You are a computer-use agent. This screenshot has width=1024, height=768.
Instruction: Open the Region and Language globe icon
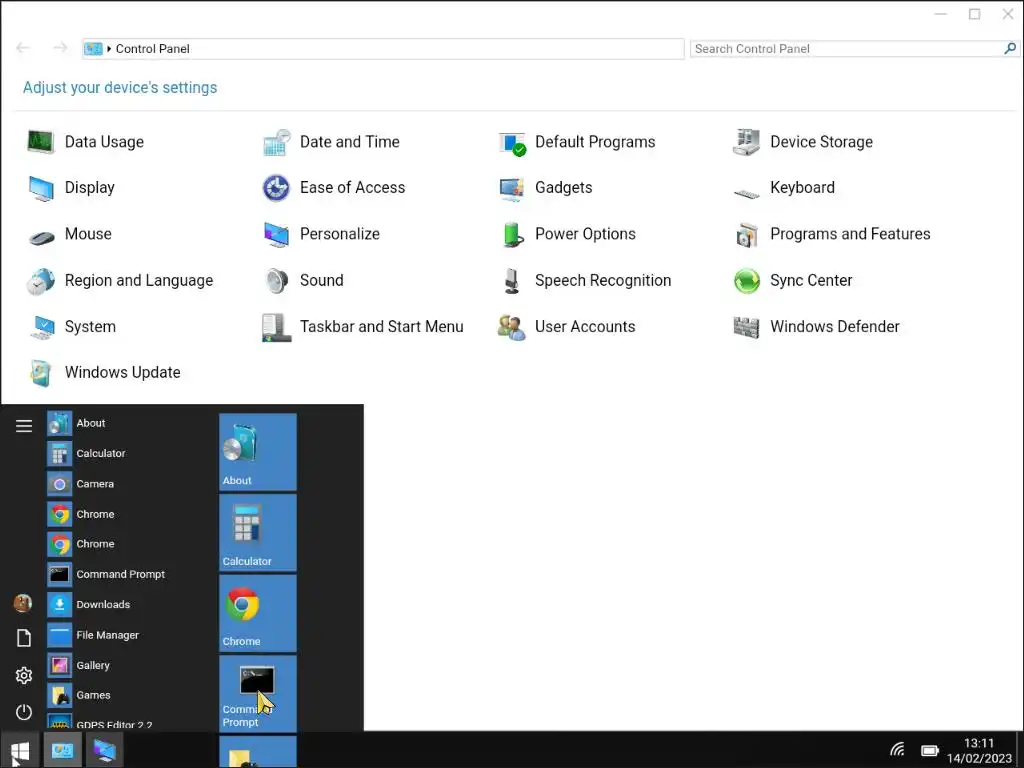pyautogui.click(x=40, y=281)
